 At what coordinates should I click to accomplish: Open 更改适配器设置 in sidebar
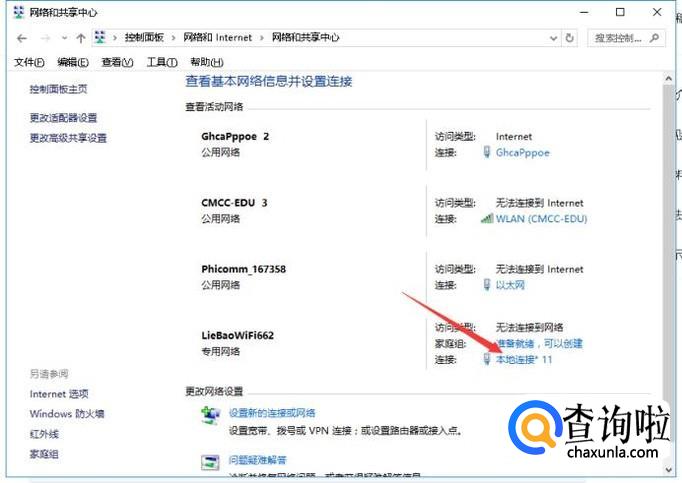[63, 117]
